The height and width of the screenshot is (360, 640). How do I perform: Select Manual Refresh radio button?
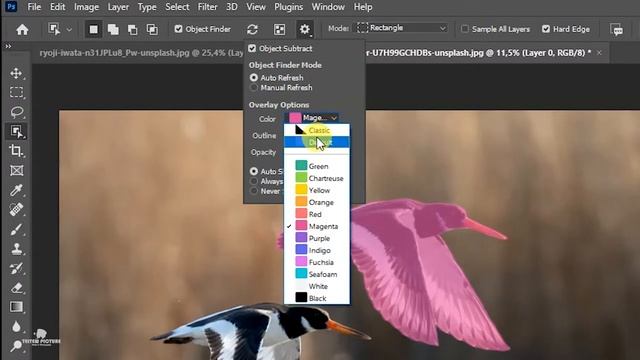[254, 88]
